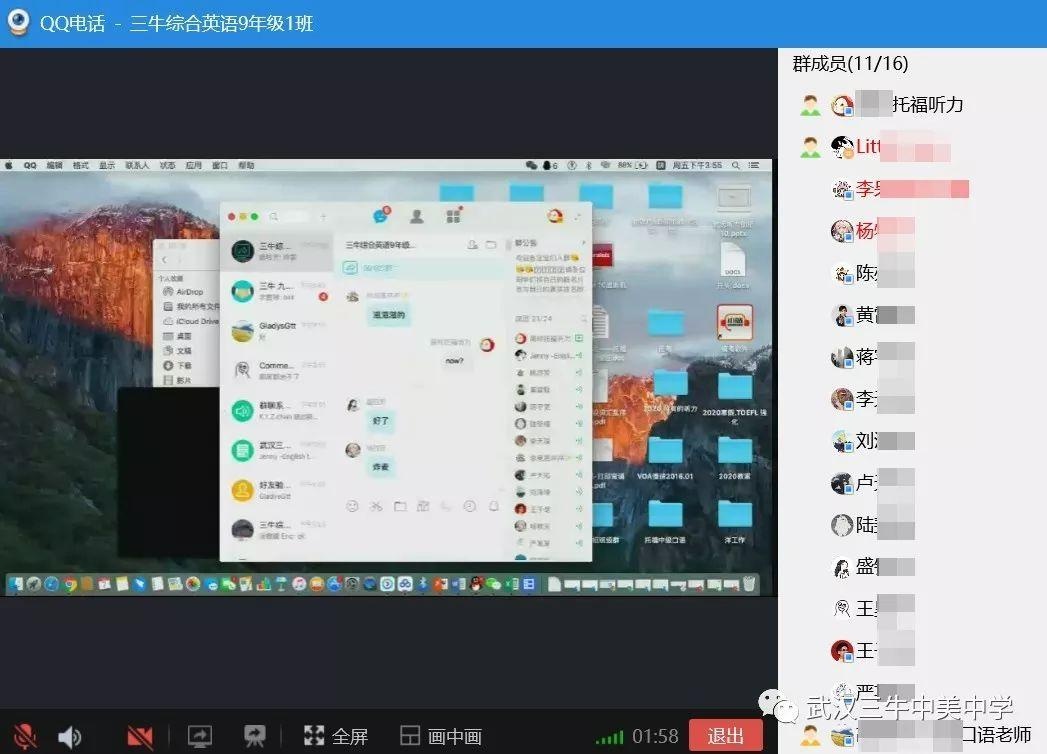Click the screen sharing icon in the call toolbar
The image size is (1047, 754).
coord(200,733)
